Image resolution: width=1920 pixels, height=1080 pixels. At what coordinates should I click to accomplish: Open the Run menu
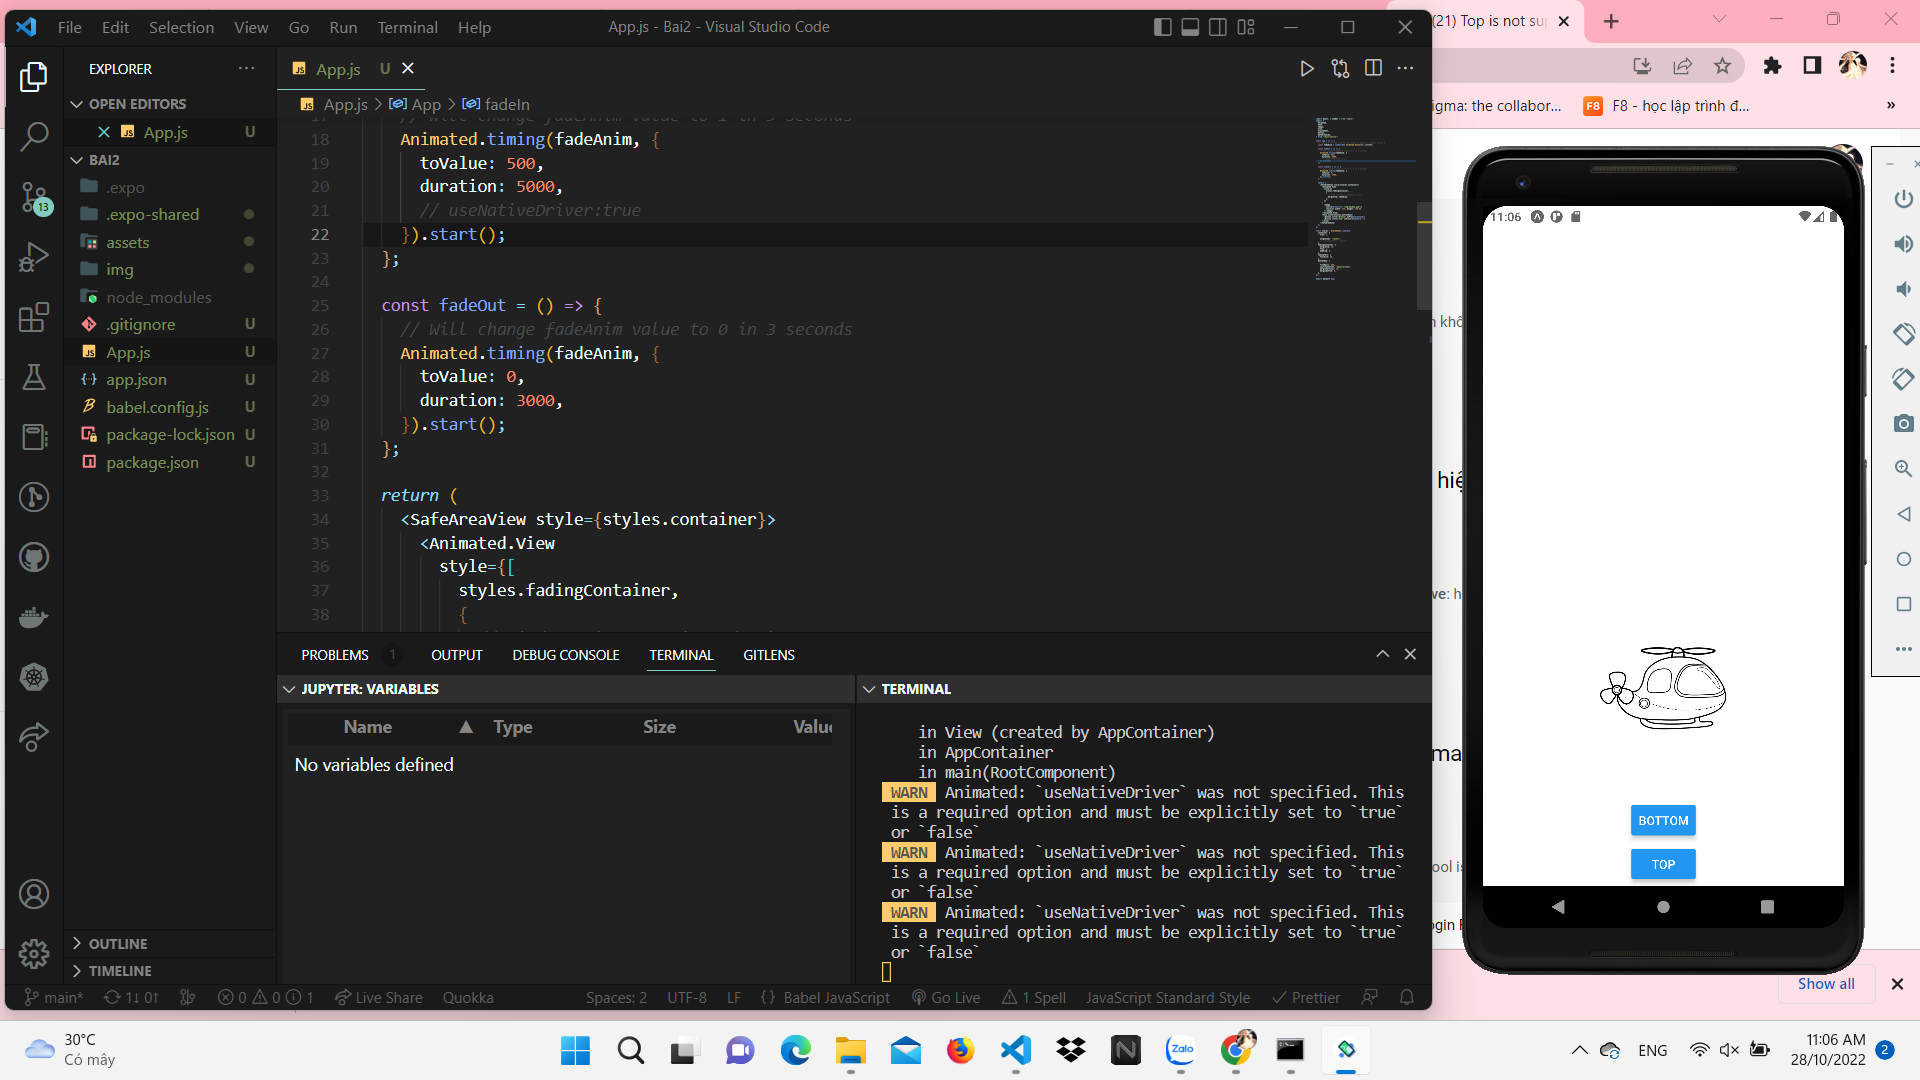tap(343, 27)
